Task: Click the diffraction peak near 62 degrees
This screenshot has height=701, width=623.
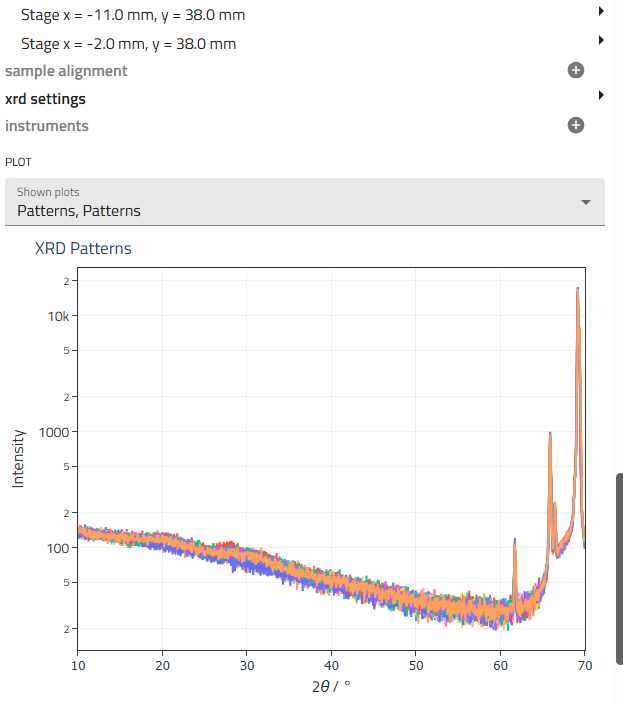Action: click(514, 544)
